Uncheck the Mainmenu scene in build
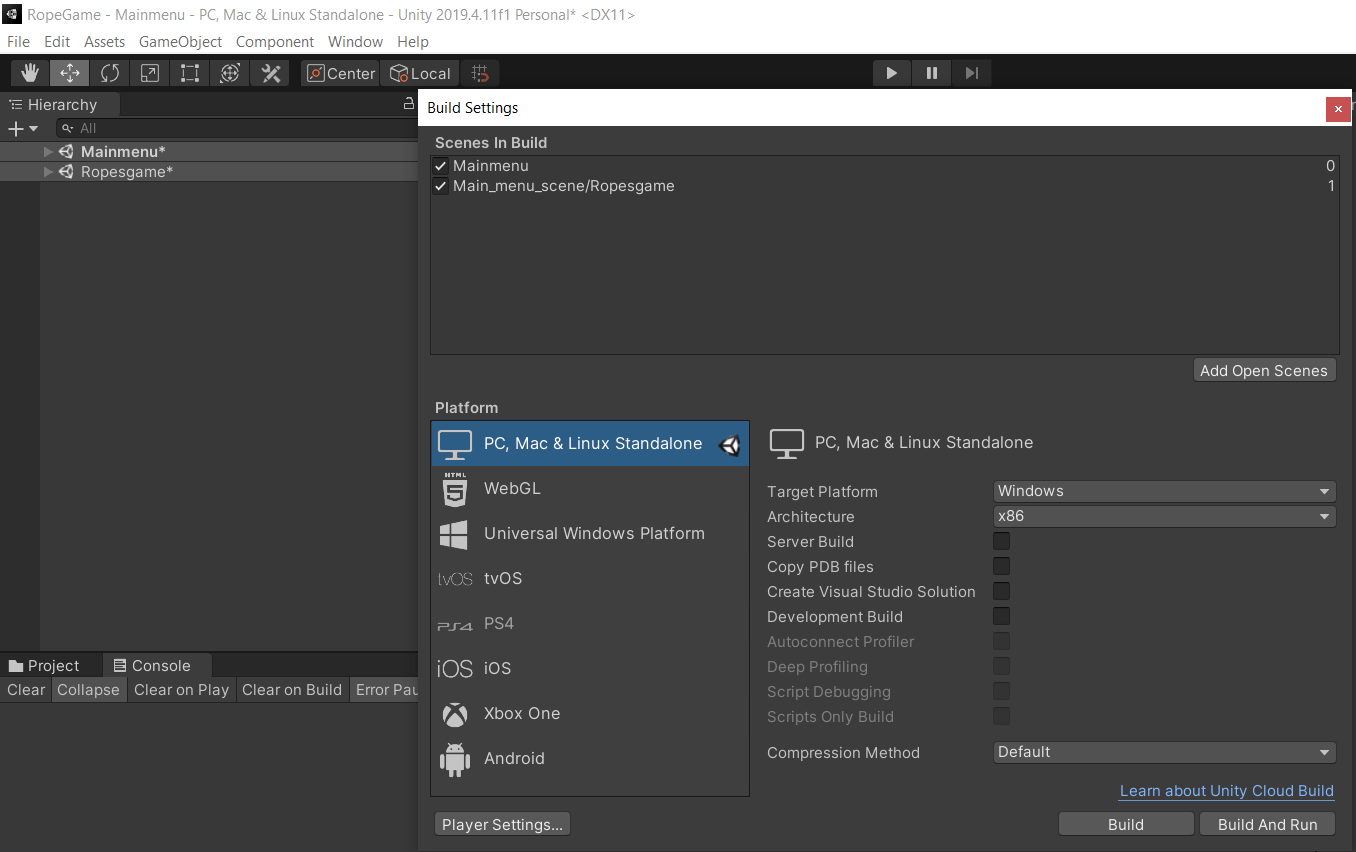Viewport: 1356px width, 852px height. [x=440, y=166]
